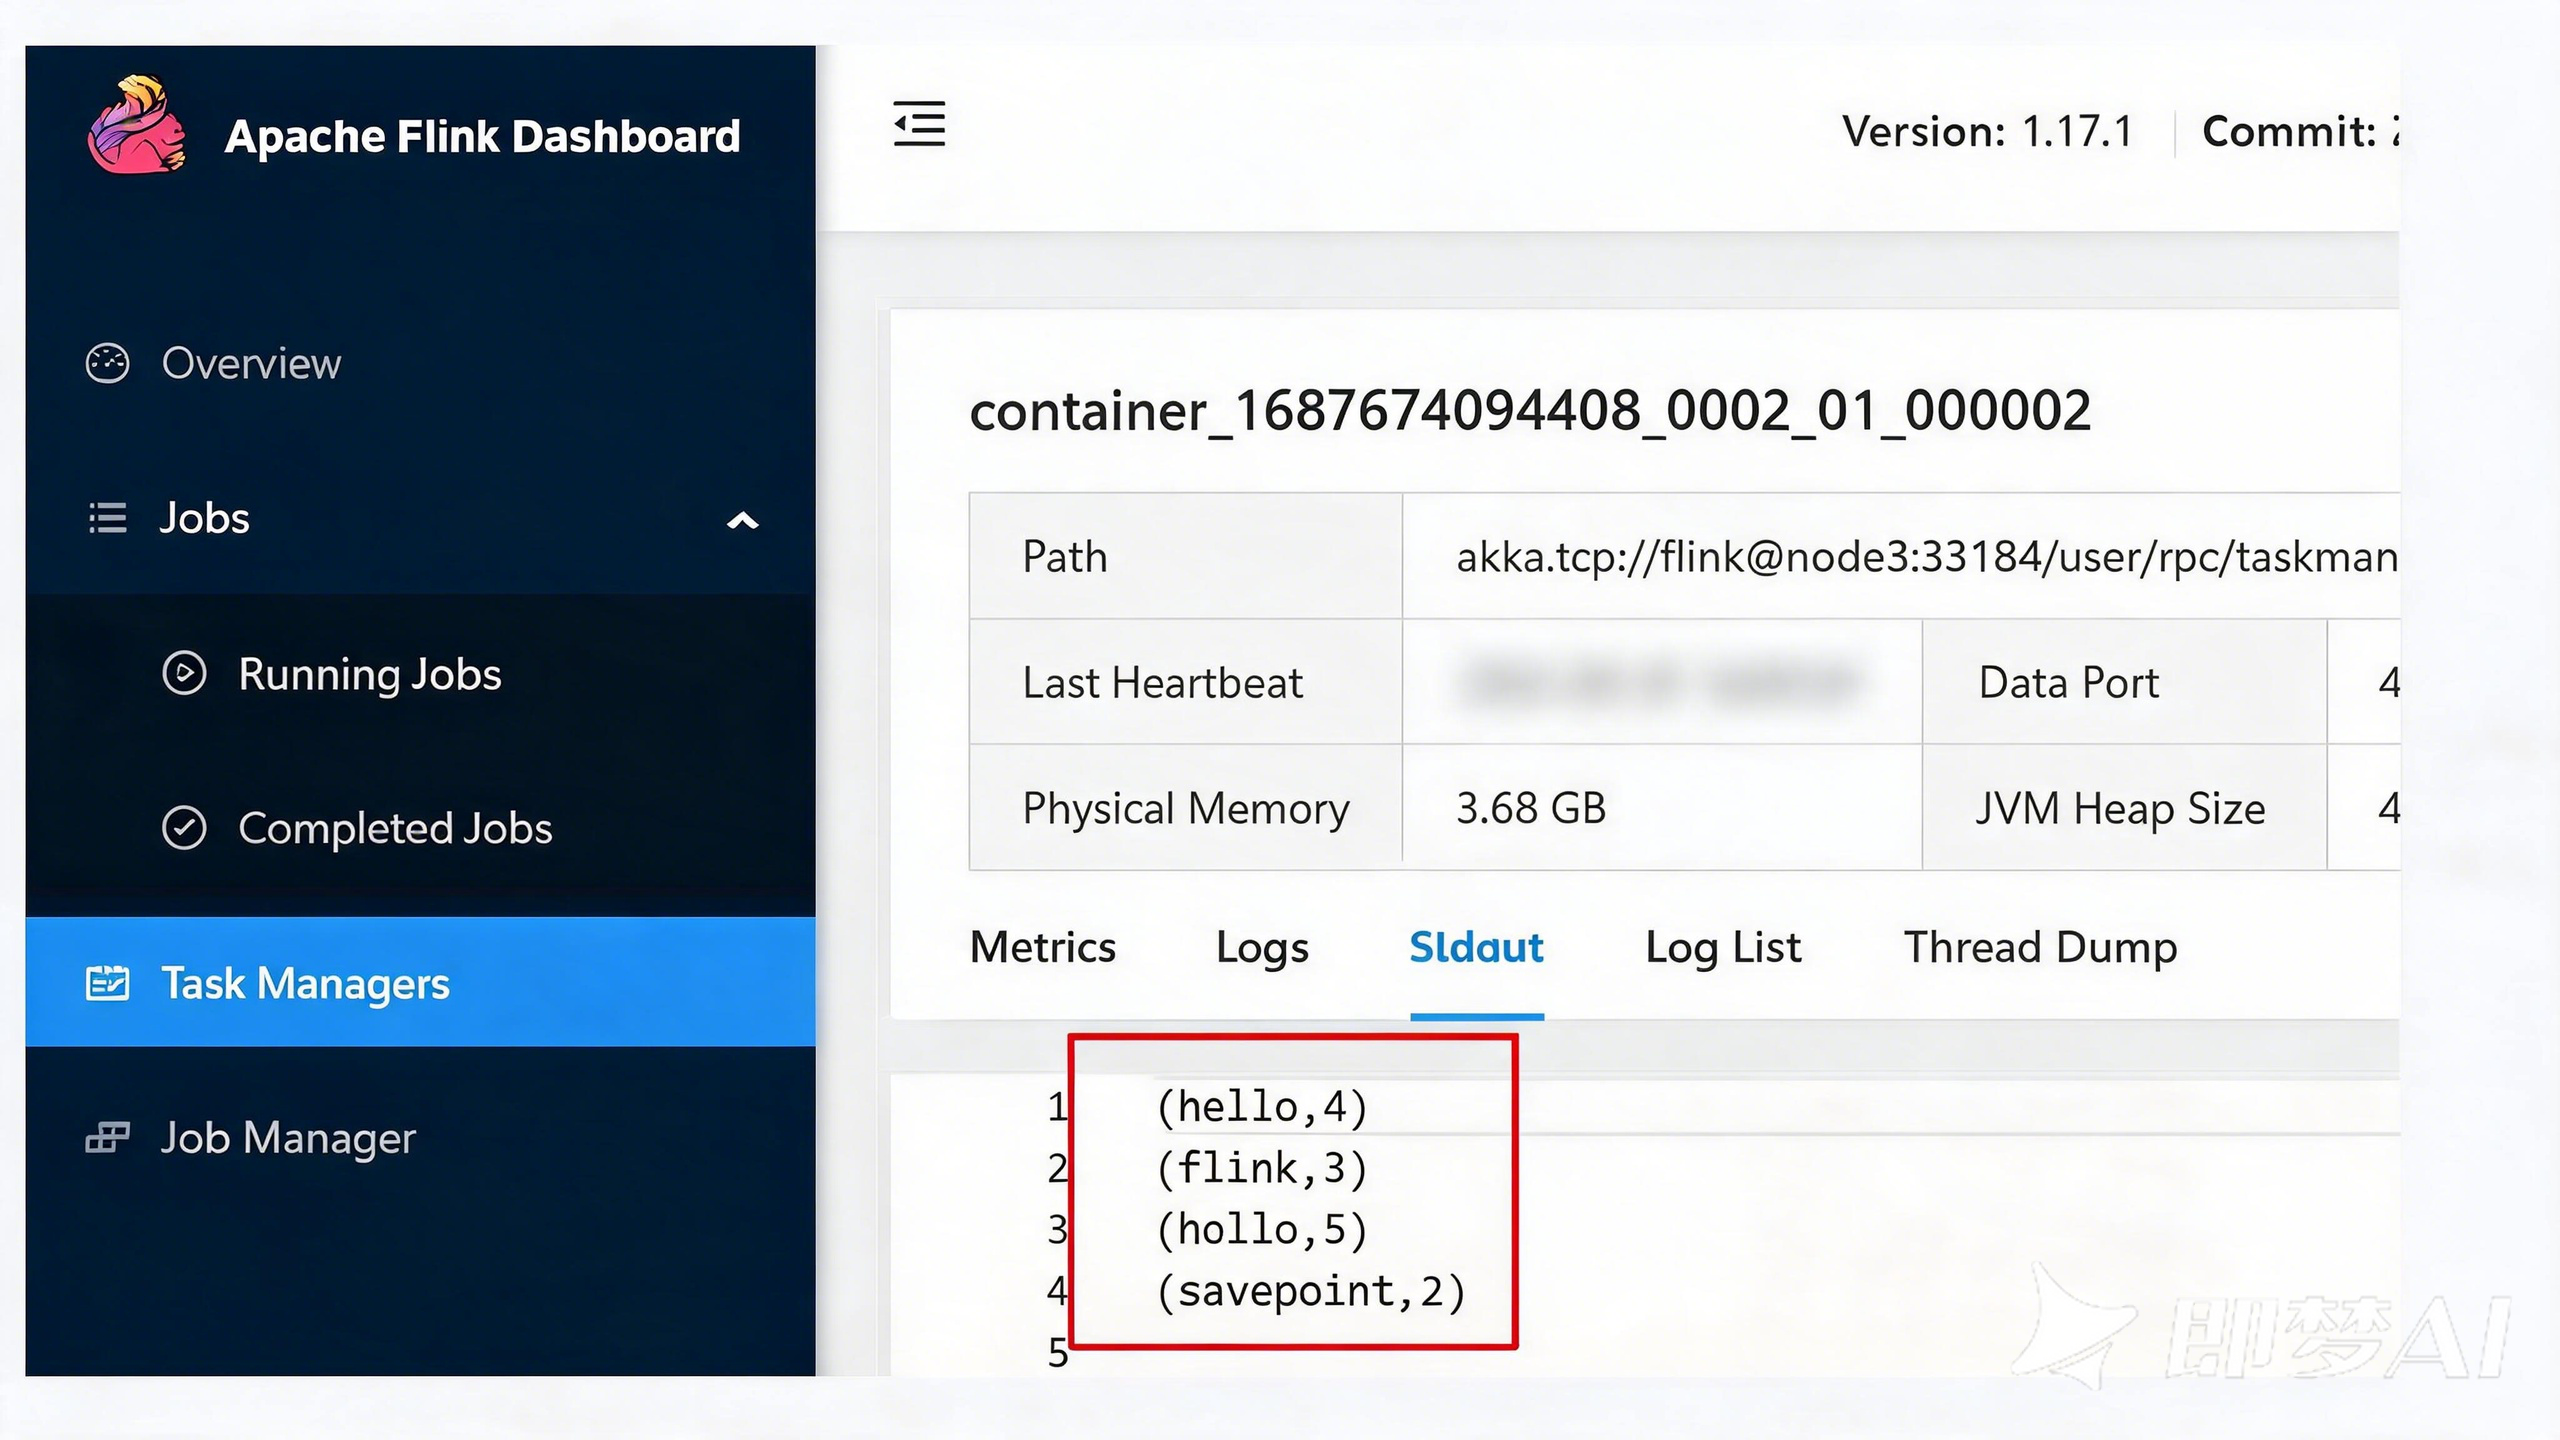The height and width of the screenshot is (1440, 2560).
Task: Click the Apache Flink Dashboard title
Action: point(483,136)
